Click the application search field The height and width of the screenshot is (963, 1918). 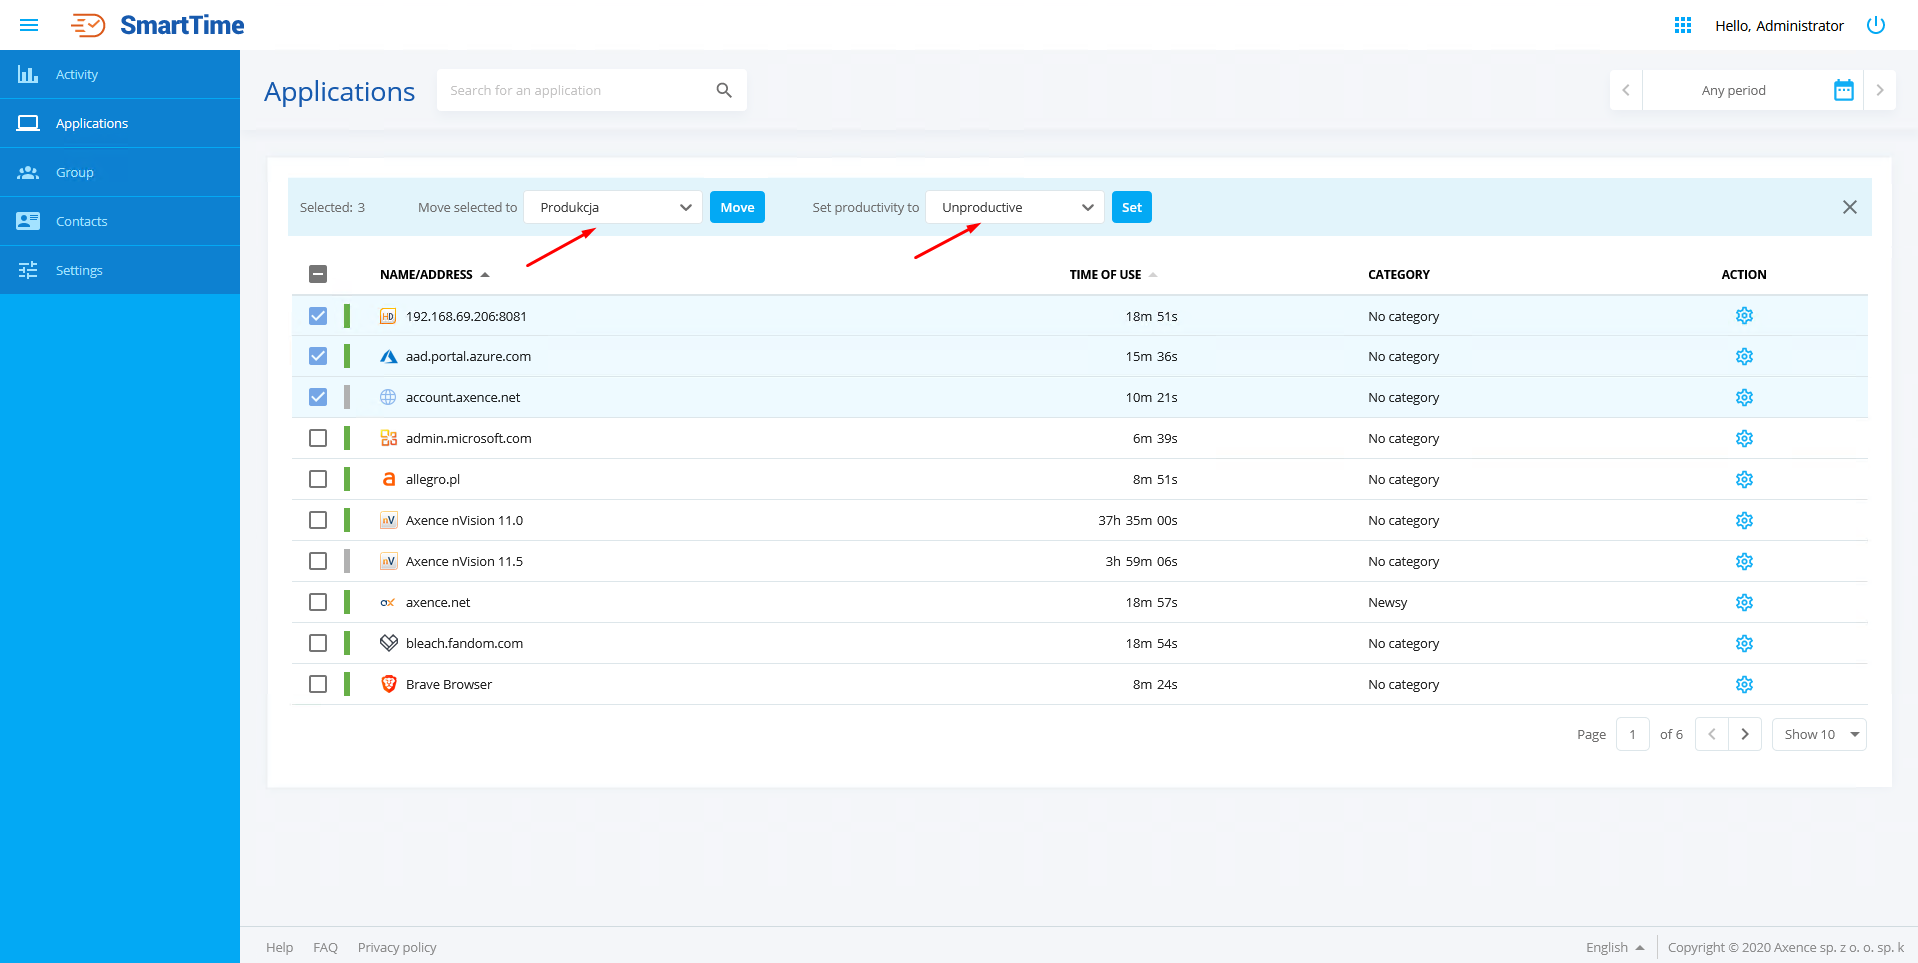coord(575,90)
